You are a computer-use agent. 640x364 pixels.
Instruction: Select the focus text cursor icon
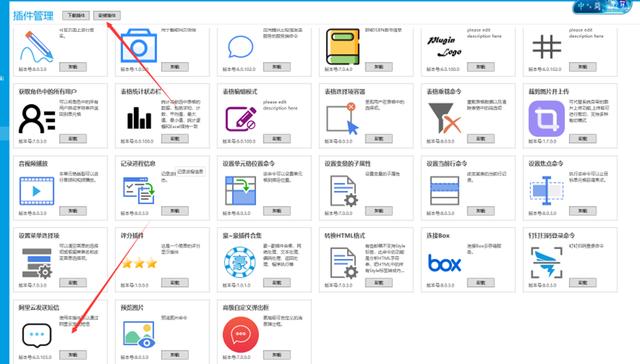pyautogui.click(x=547, y=191)
